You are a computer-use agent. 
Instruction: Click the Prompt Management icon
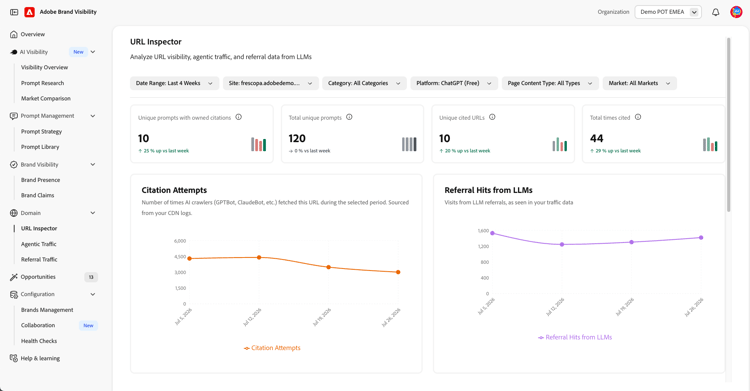pos(13,116)
